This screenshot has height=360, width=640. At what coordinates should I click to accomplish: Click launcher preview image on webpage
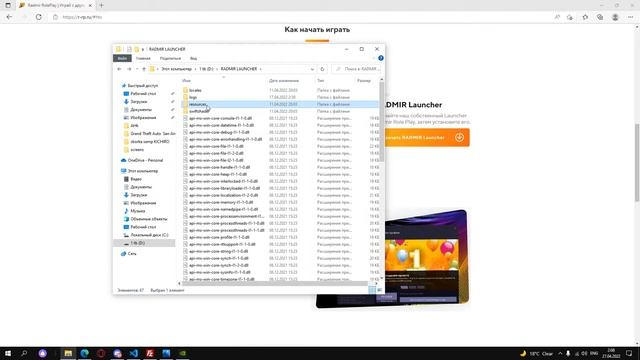click(427, 258)
